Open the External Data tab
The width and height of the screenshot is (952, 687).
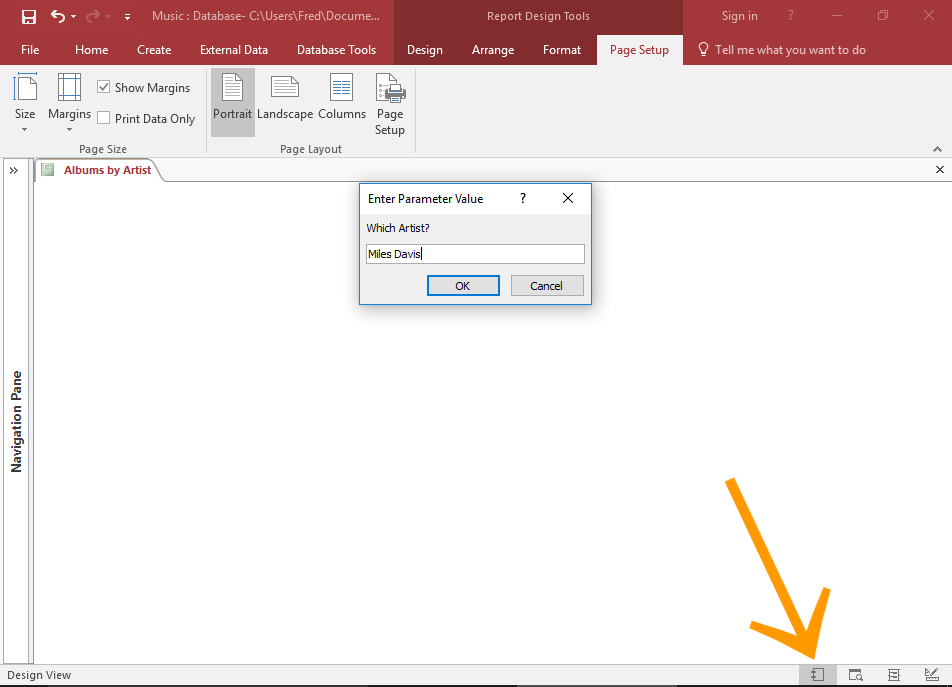(234, 50)
